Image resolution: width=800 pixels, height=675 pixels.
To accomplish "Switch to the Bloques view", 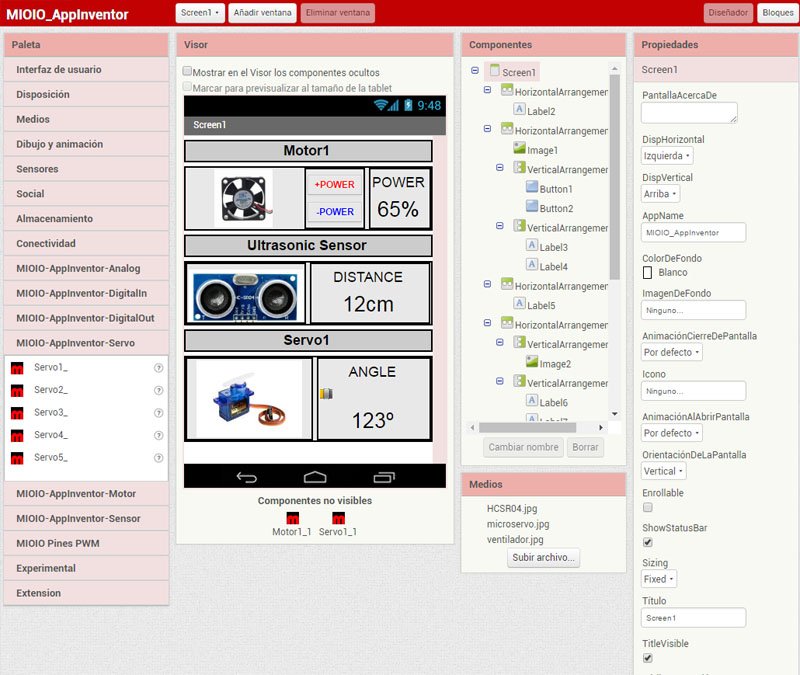I will [778, 13].
